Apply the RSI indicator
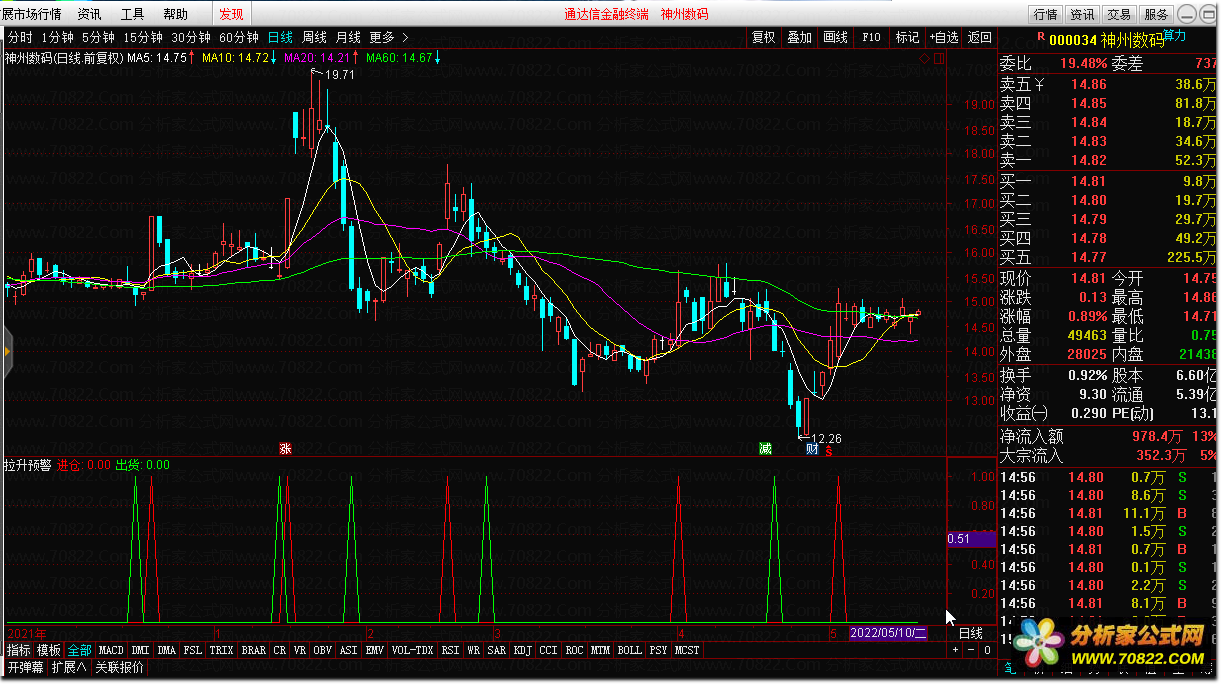The width and height of the screenshot is (1222, 684). 451,650
